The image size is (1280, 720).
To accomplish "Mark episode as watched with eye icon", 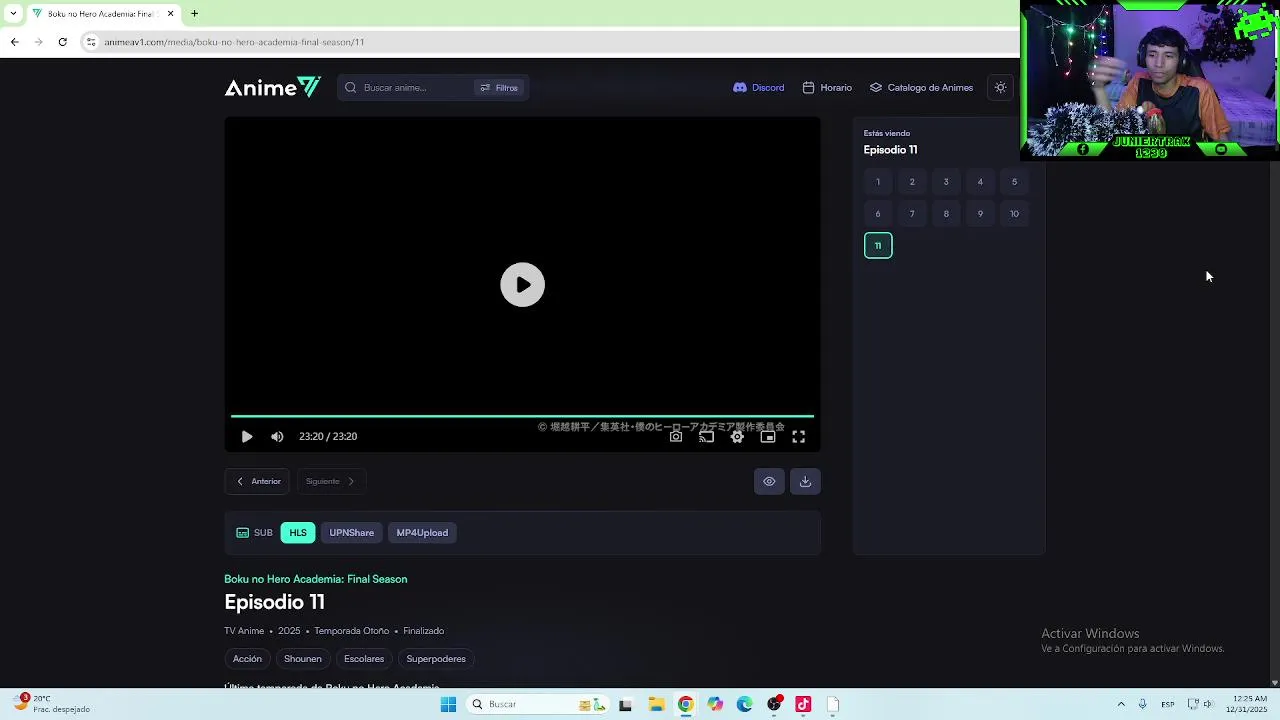I will click(x=769, y=482).
